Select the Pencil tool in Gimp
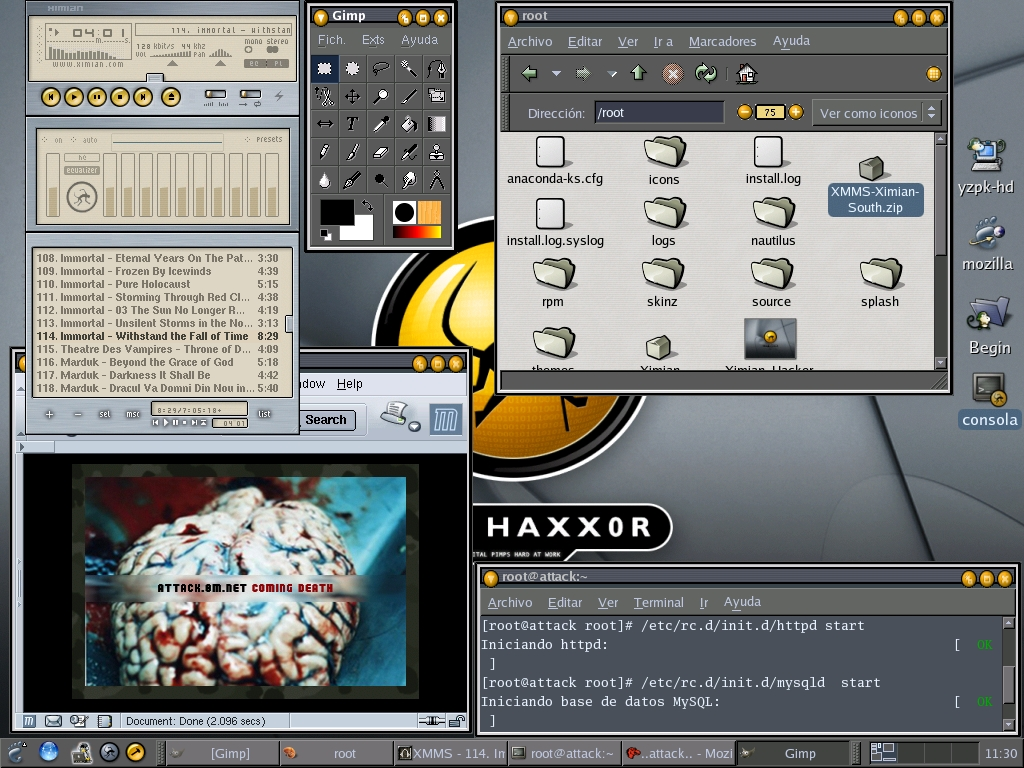This screenshot has height=768, width=1024. [x=324, y=152]
